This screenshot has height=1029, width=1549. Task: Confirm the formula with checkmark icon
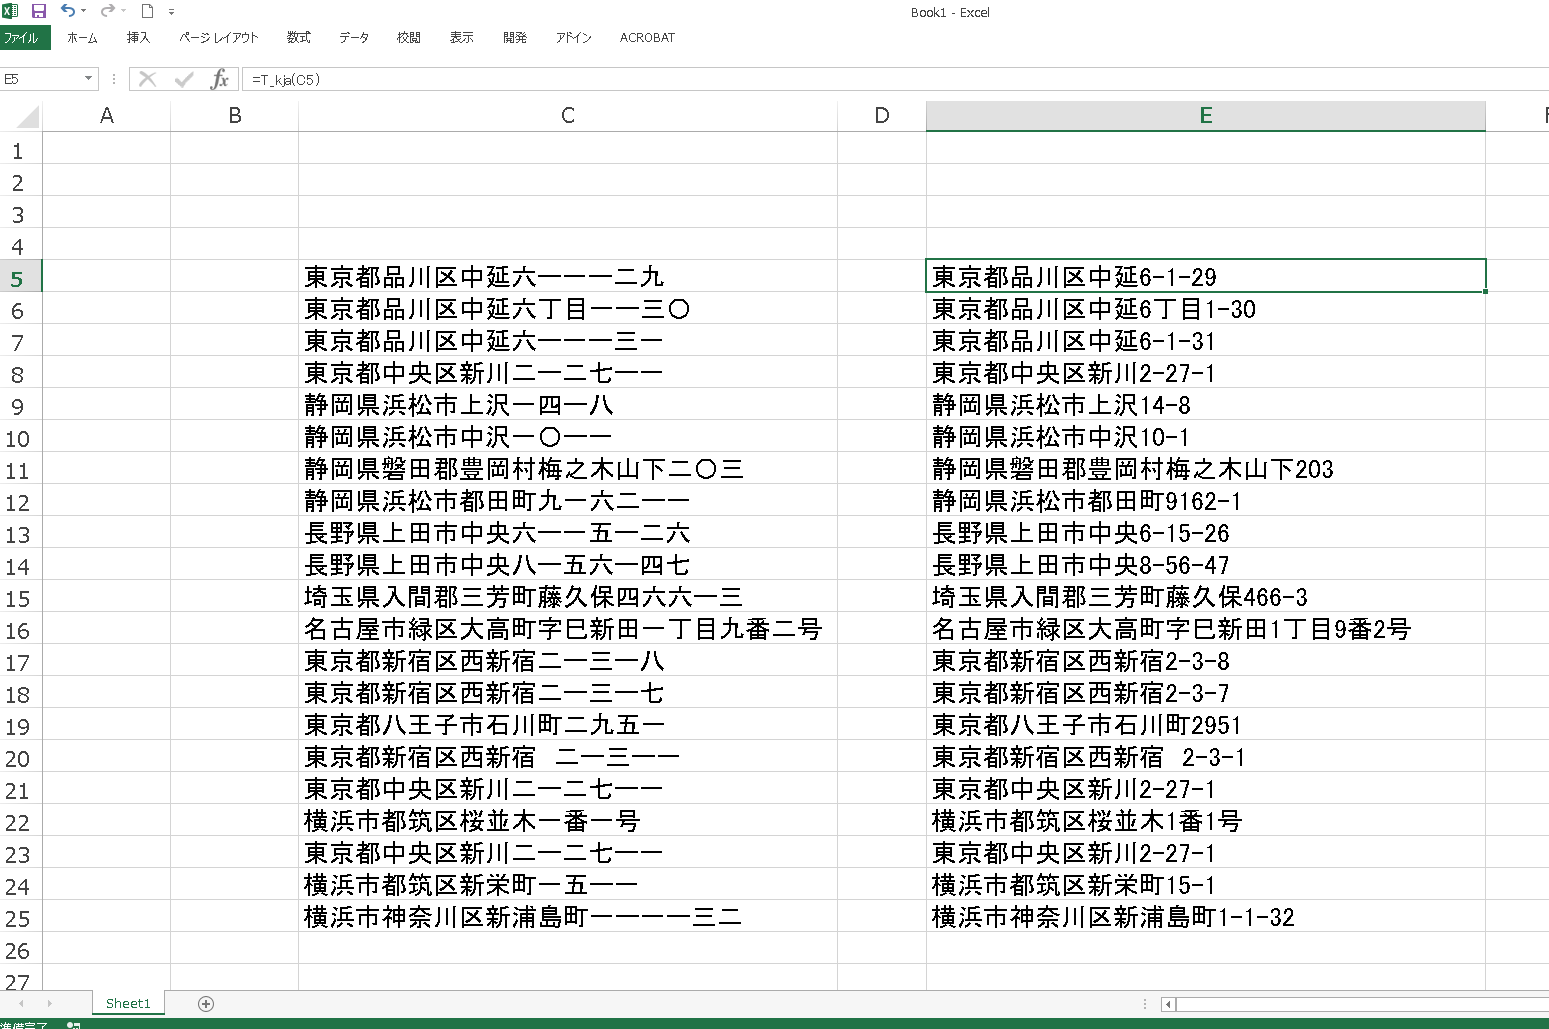point(184,79)
